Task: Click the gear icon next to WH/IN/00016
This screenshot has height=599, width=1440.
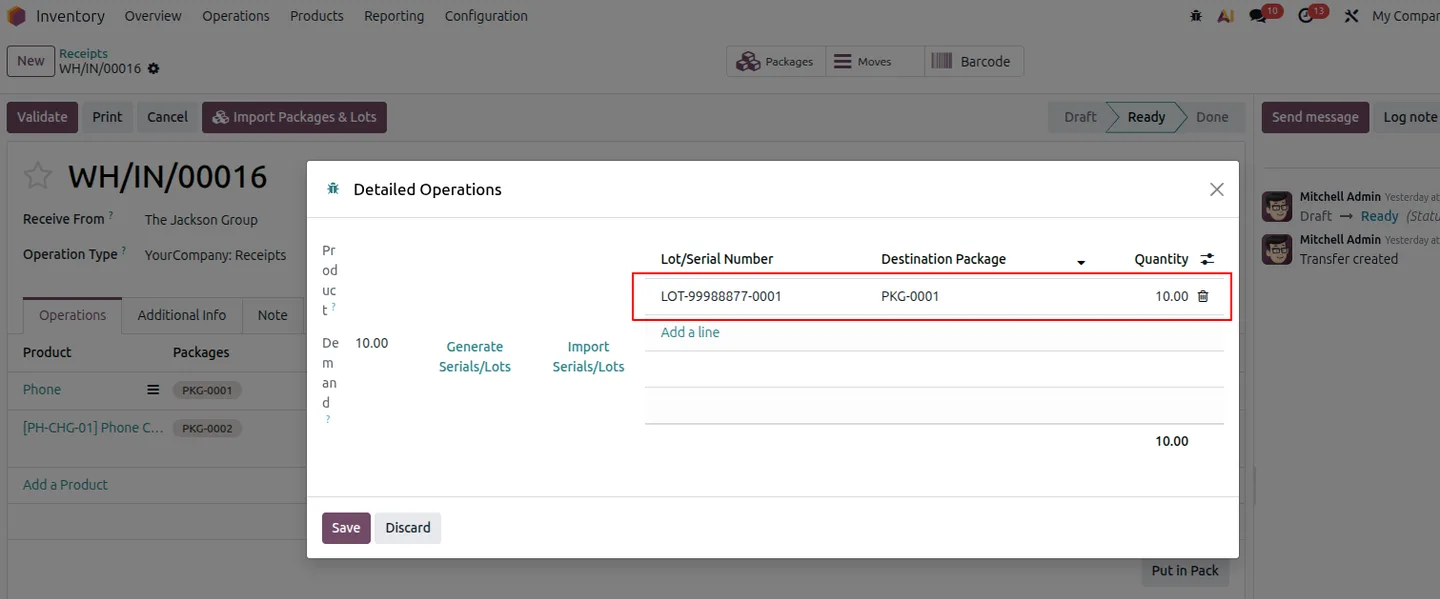Action: [153, 69]
